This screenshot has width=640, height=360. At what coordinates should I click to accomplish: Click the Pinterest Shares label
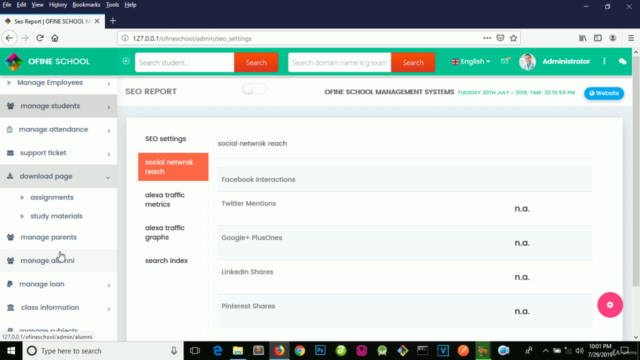(248, 306)
